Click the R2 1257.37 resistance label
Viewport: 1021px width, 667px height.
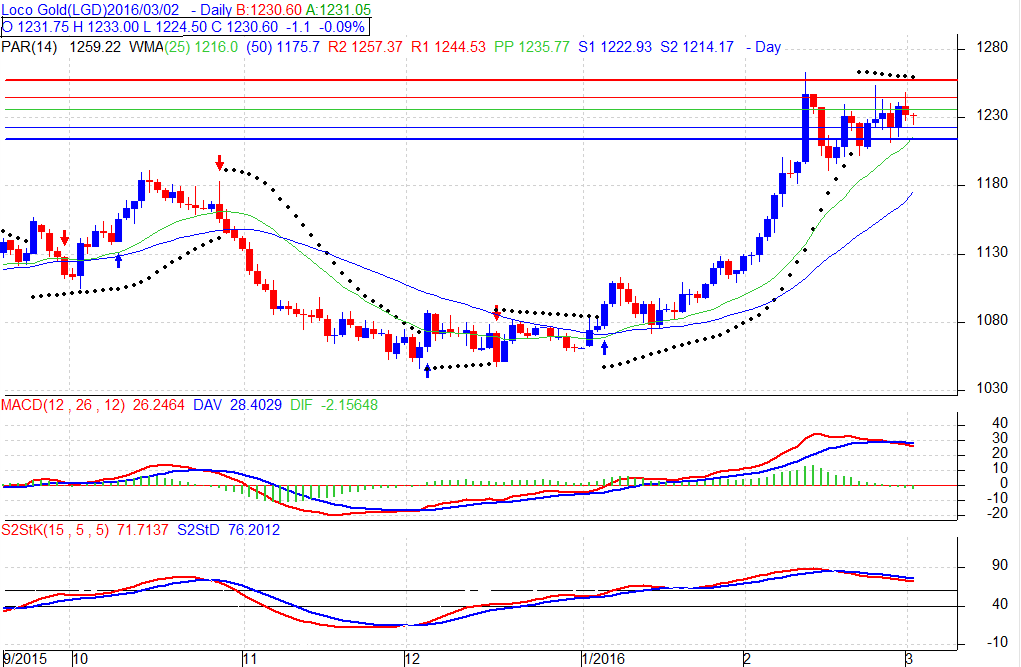tap(365, 47)
